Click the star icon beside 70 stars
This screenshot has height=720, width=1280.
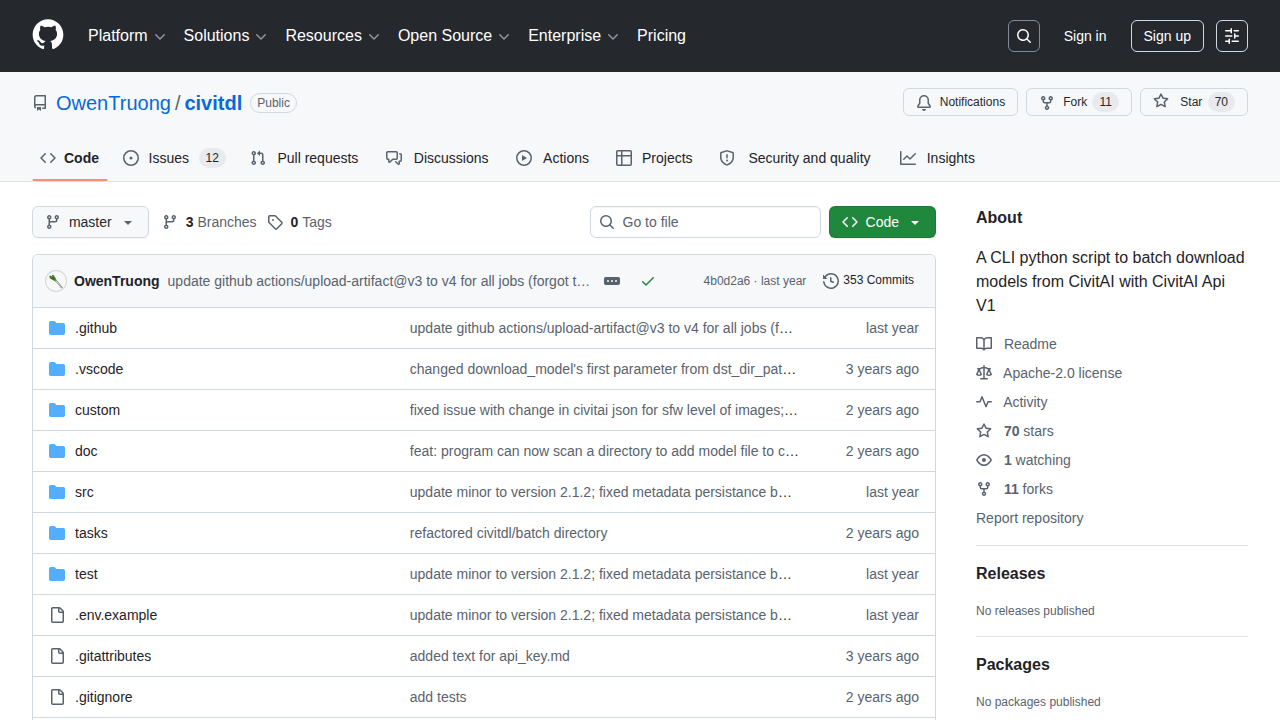[x=984, y=431]
